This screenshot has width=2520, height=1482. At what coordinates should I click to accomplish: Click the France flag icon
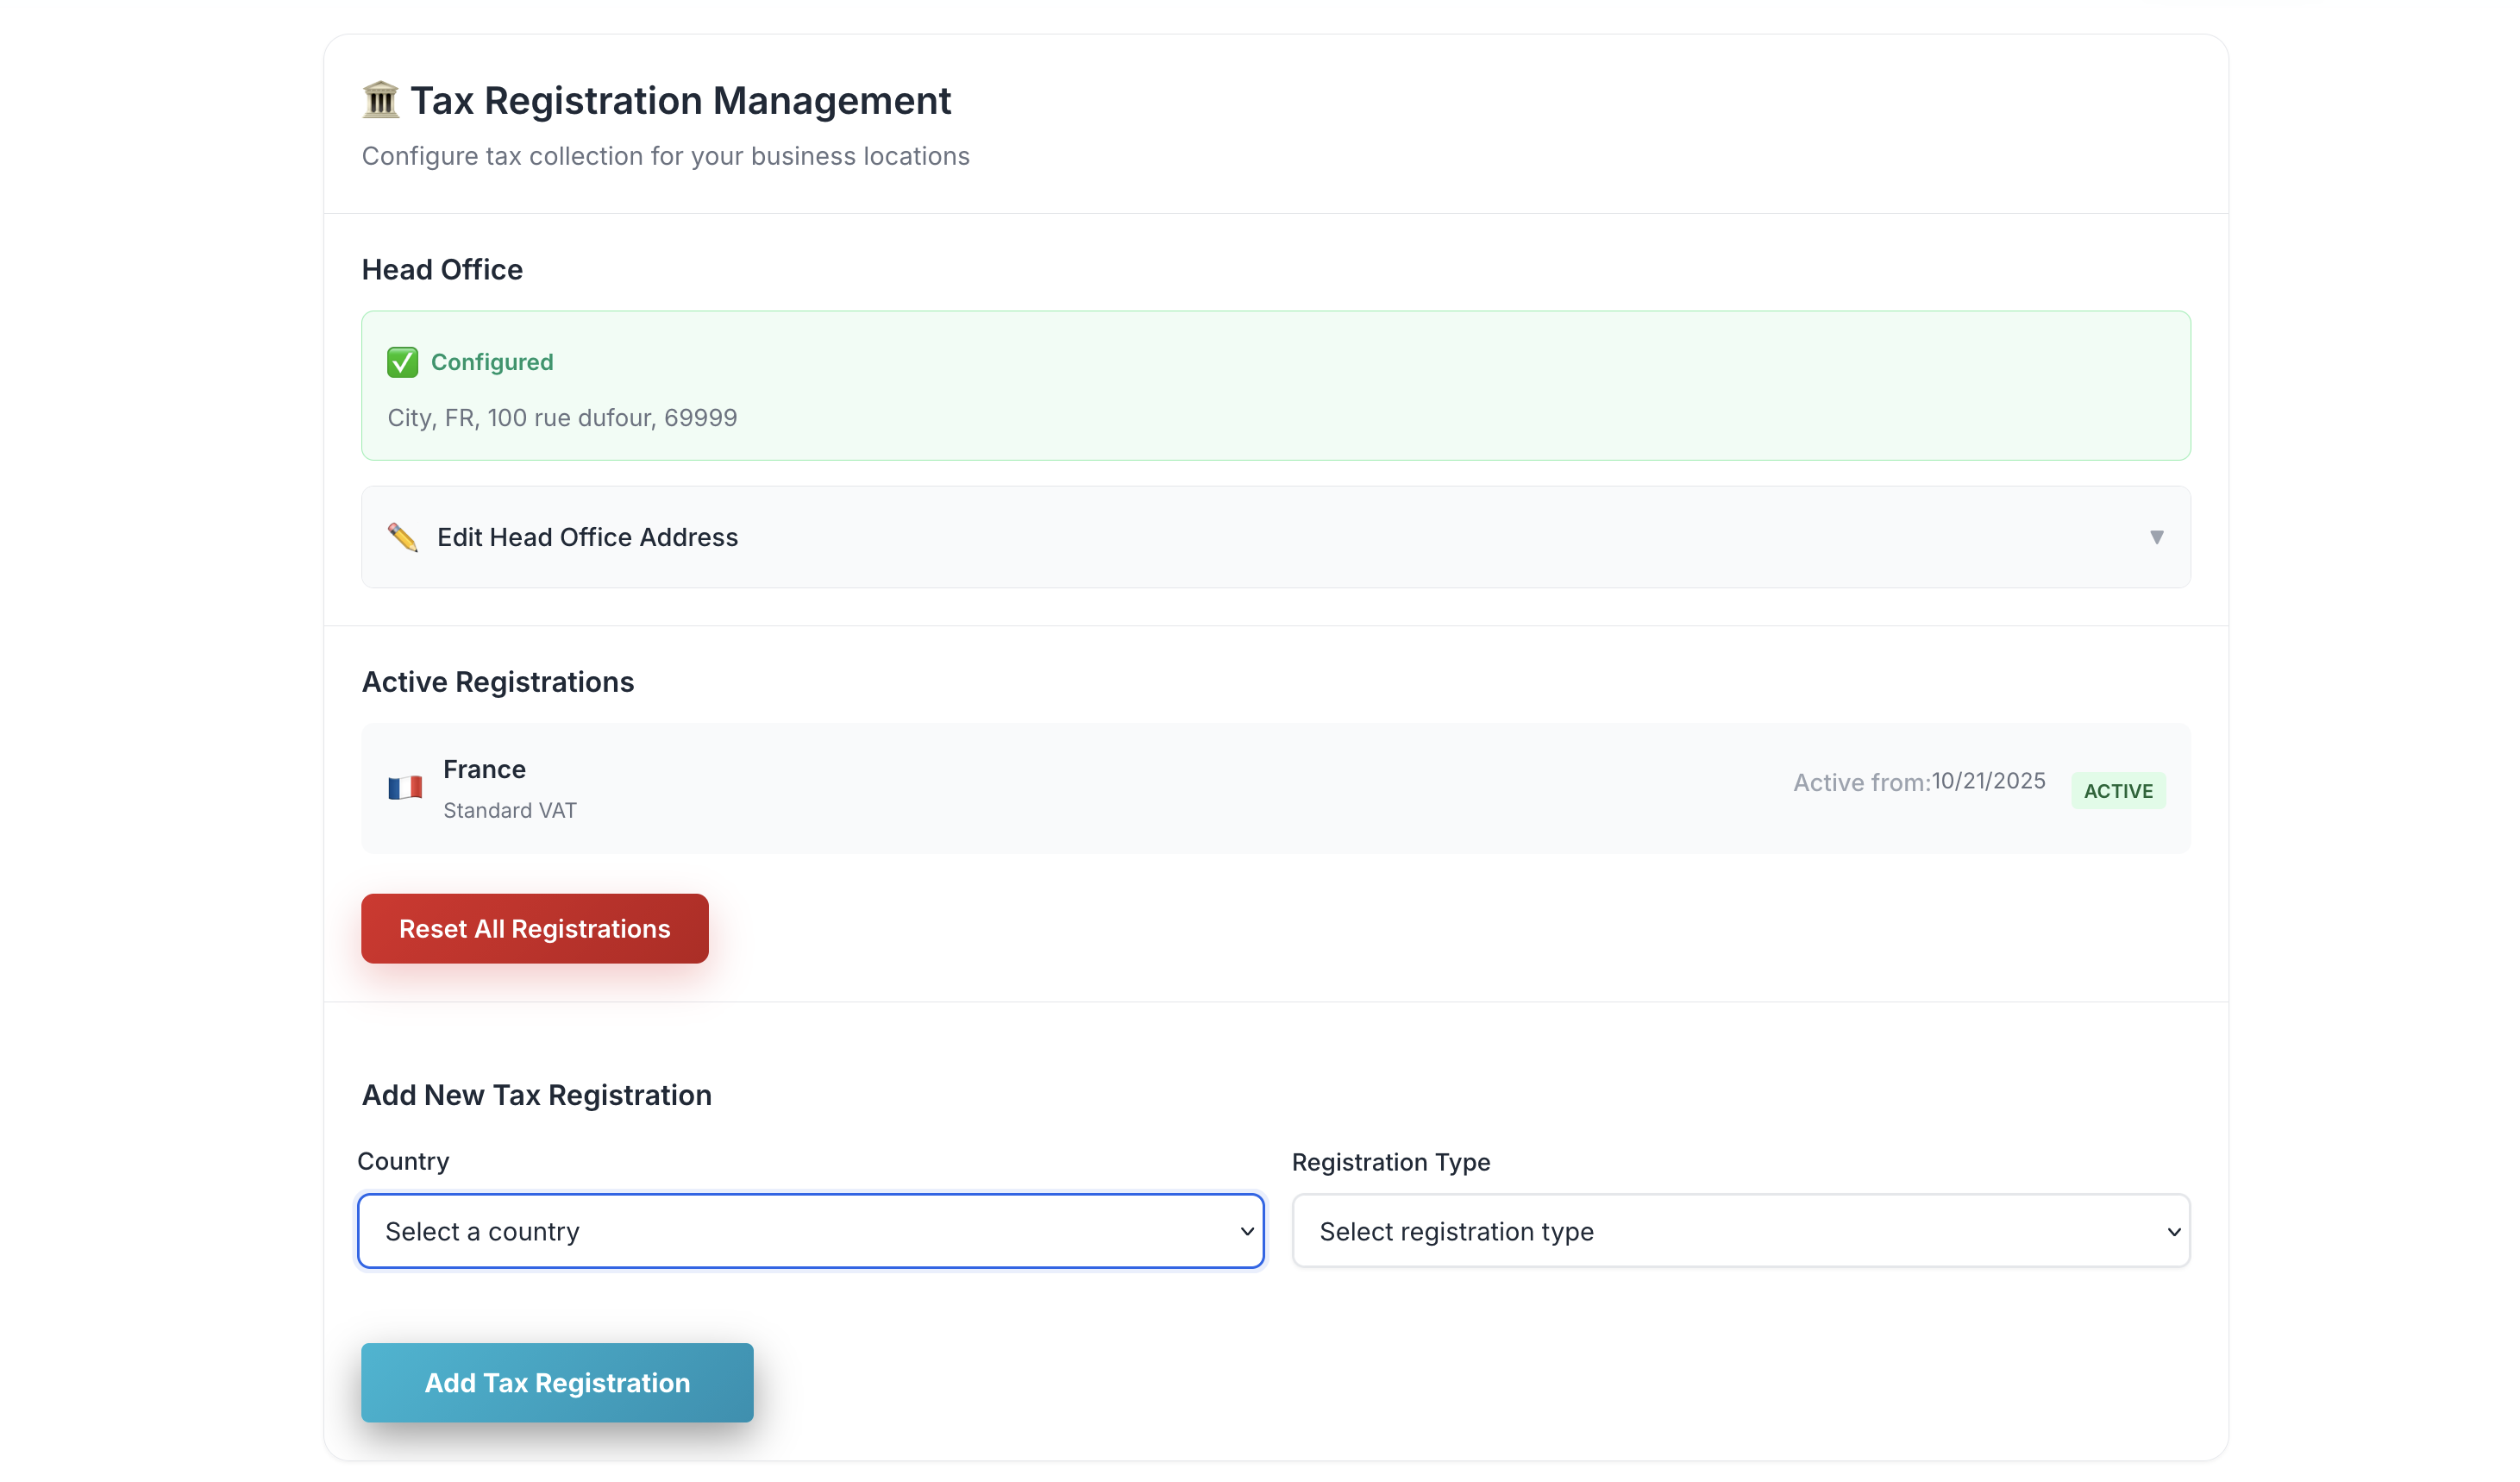tap(405, 788)
